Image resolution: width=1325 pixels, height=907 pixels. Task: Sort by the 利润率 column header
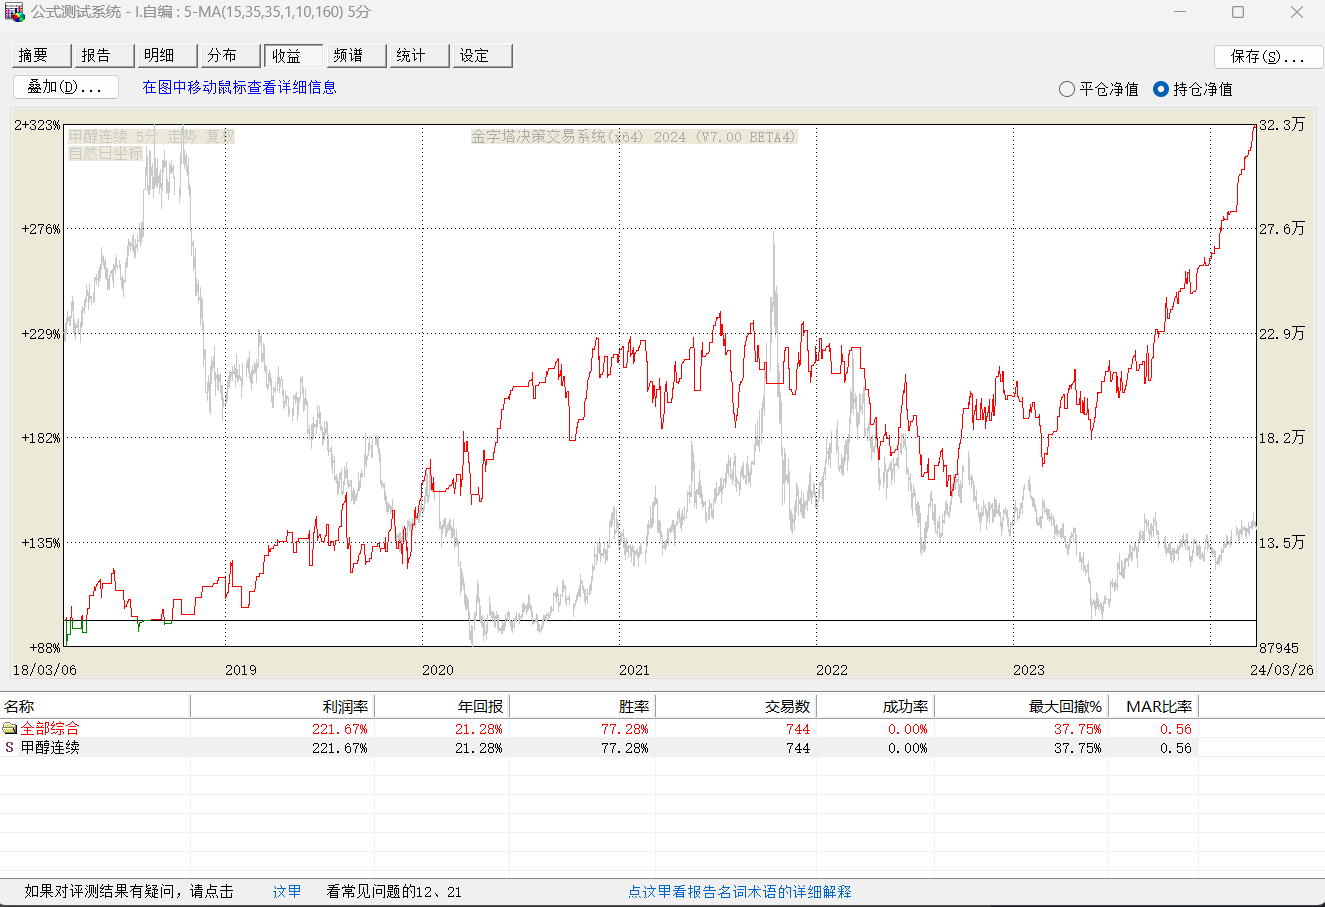[282, 706]
